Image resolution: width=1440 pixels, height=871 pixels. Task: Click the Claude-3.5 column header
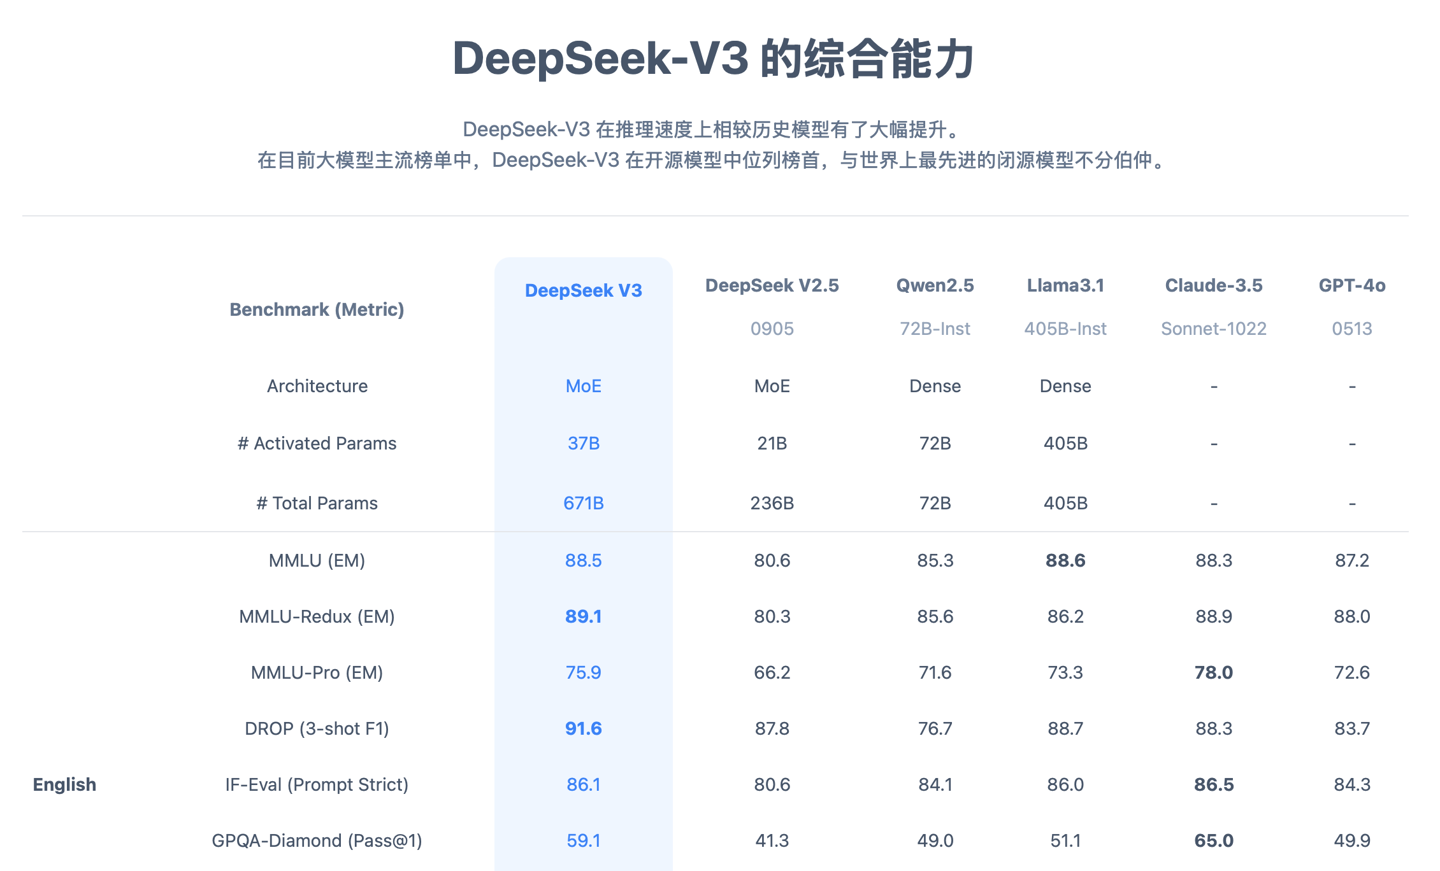(1213, 286)
